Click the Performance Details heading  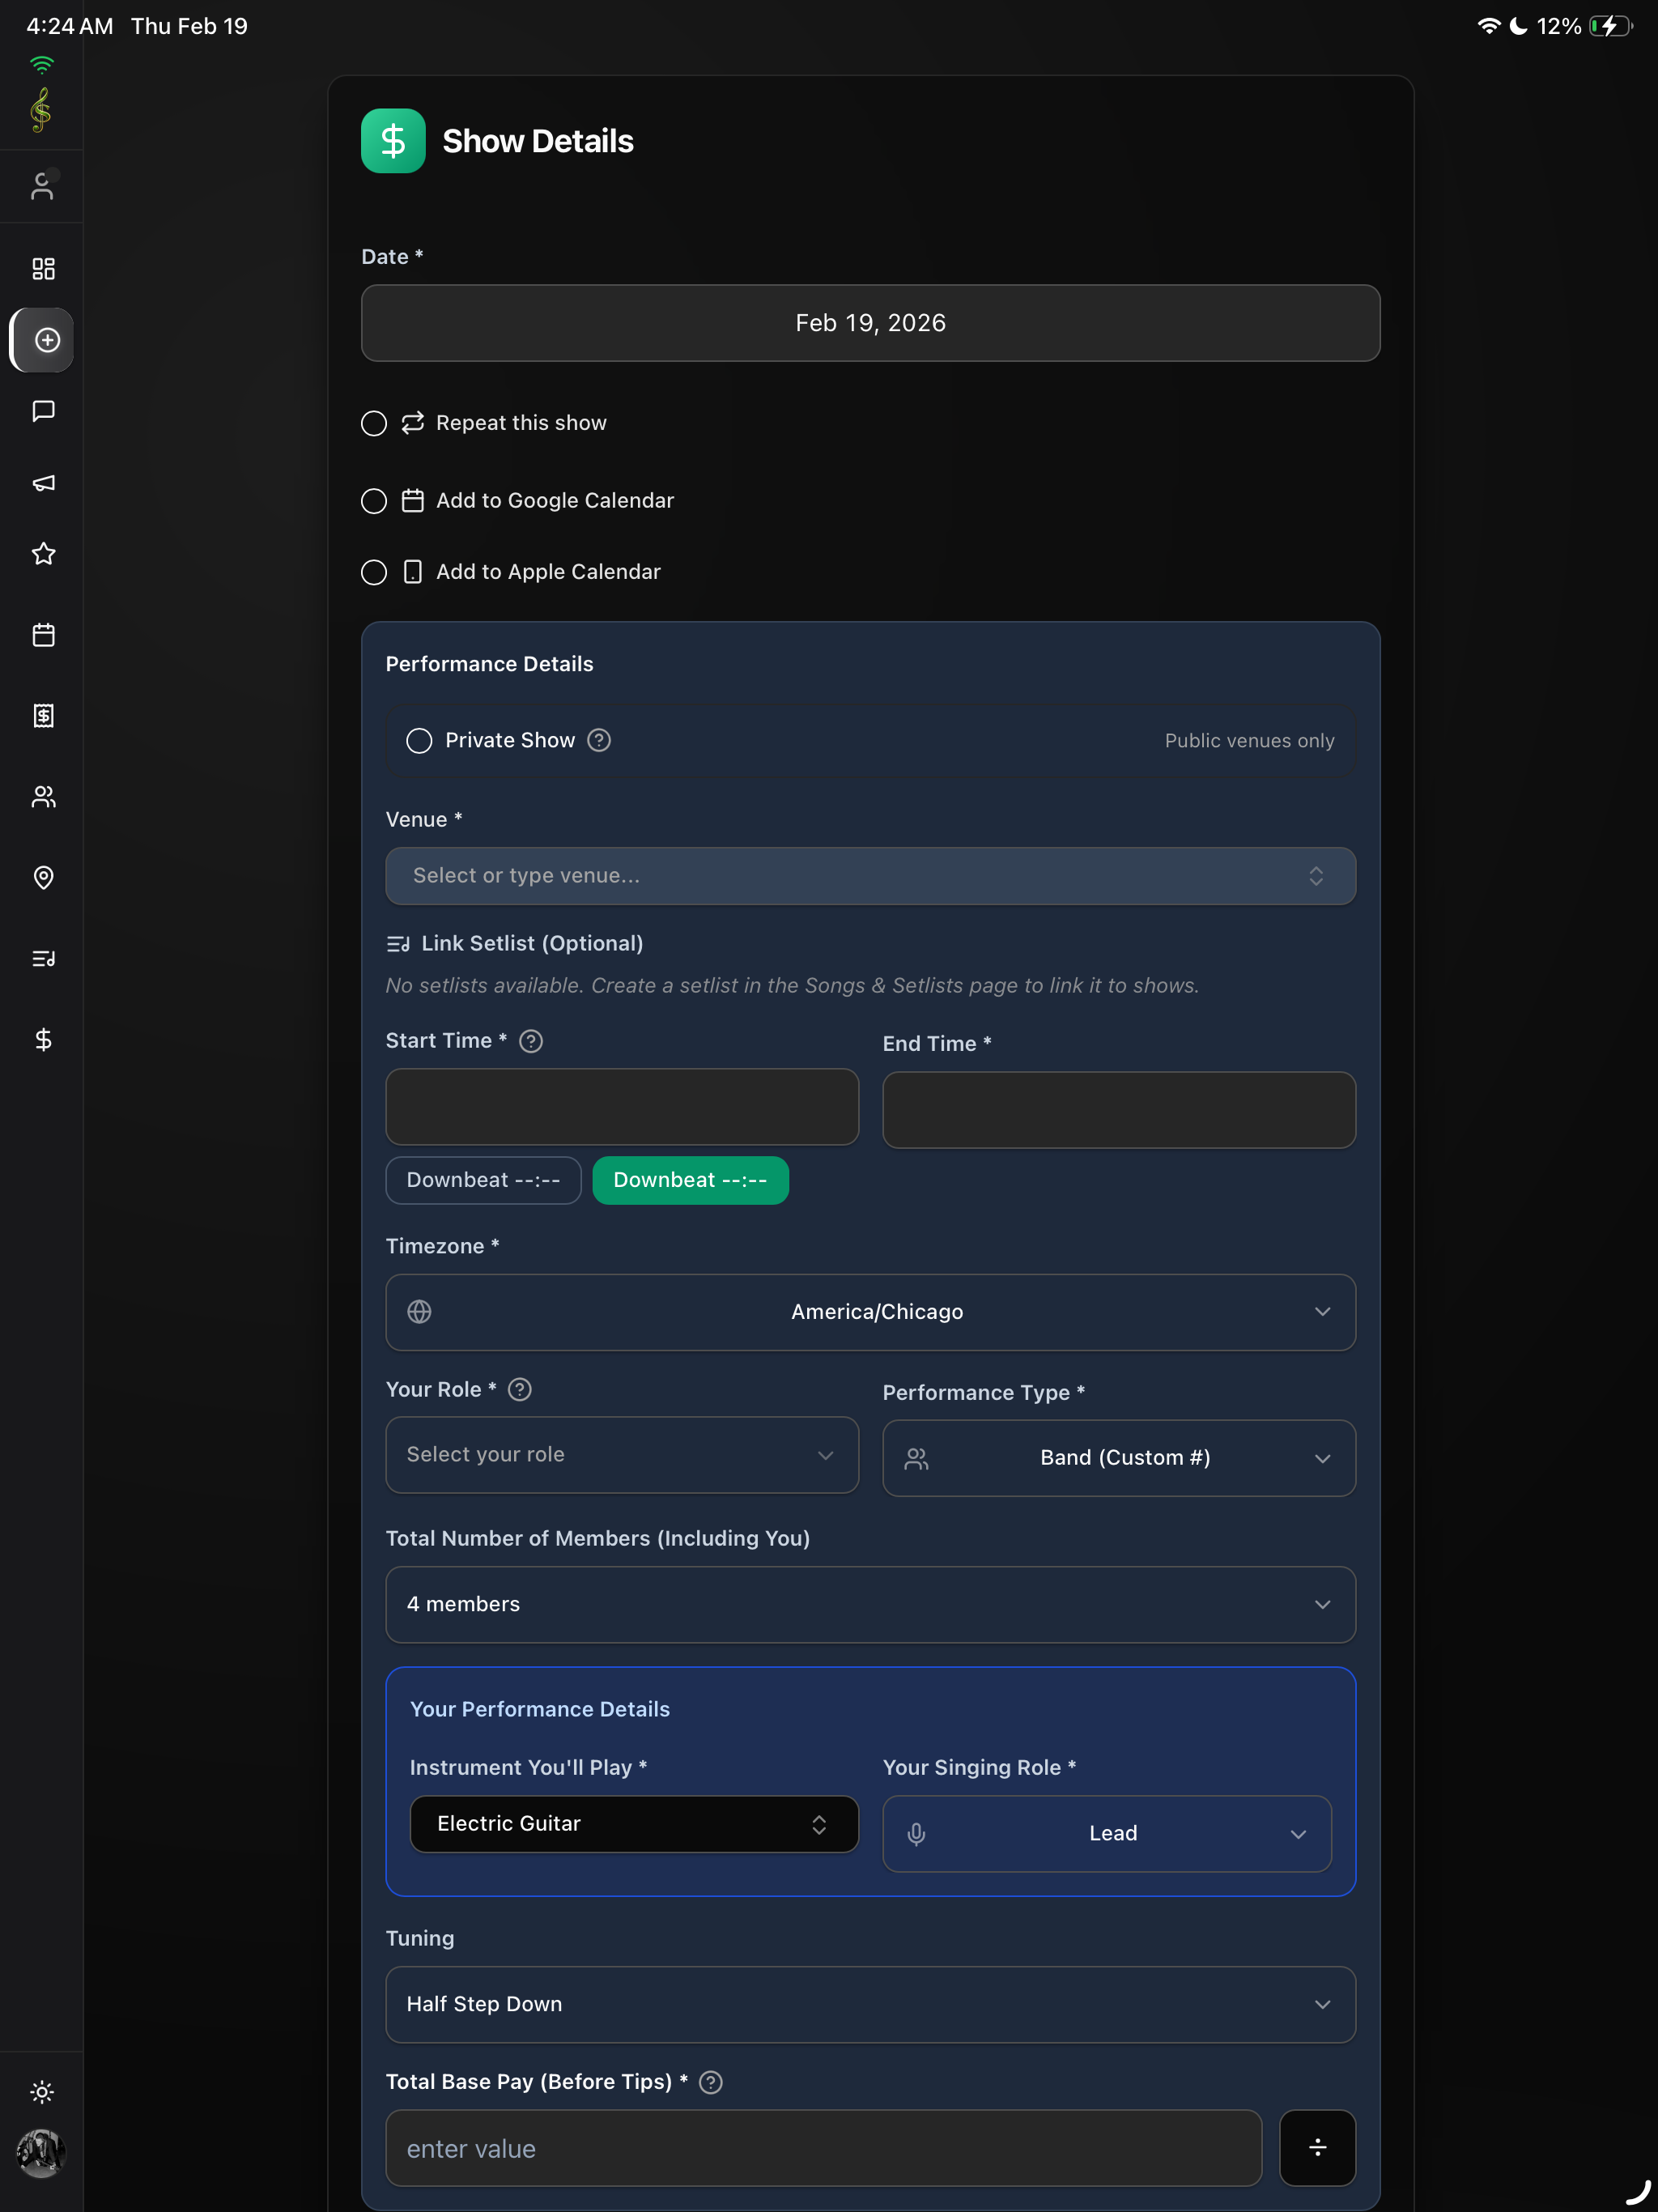pos(489,664)
